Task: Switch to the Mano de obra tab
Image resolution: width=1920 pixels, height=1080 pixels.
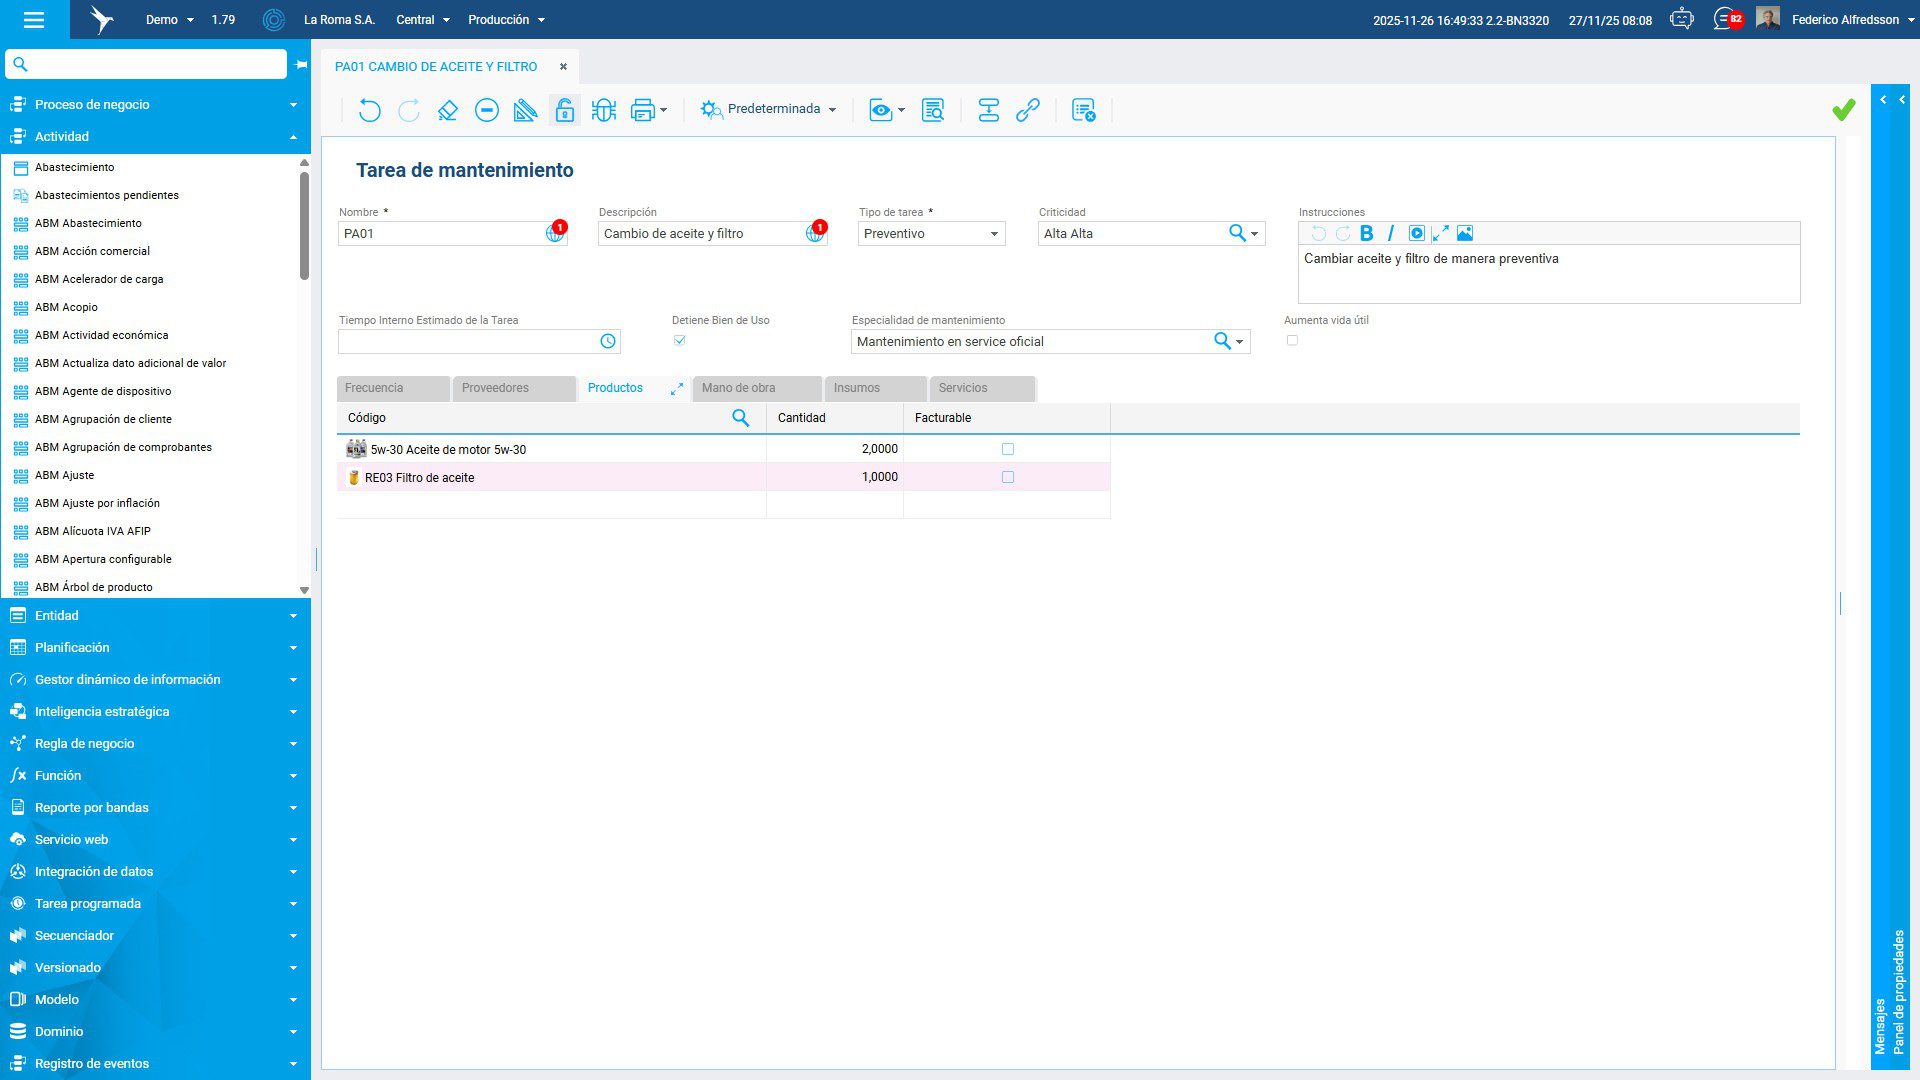Action: [738, 388]
